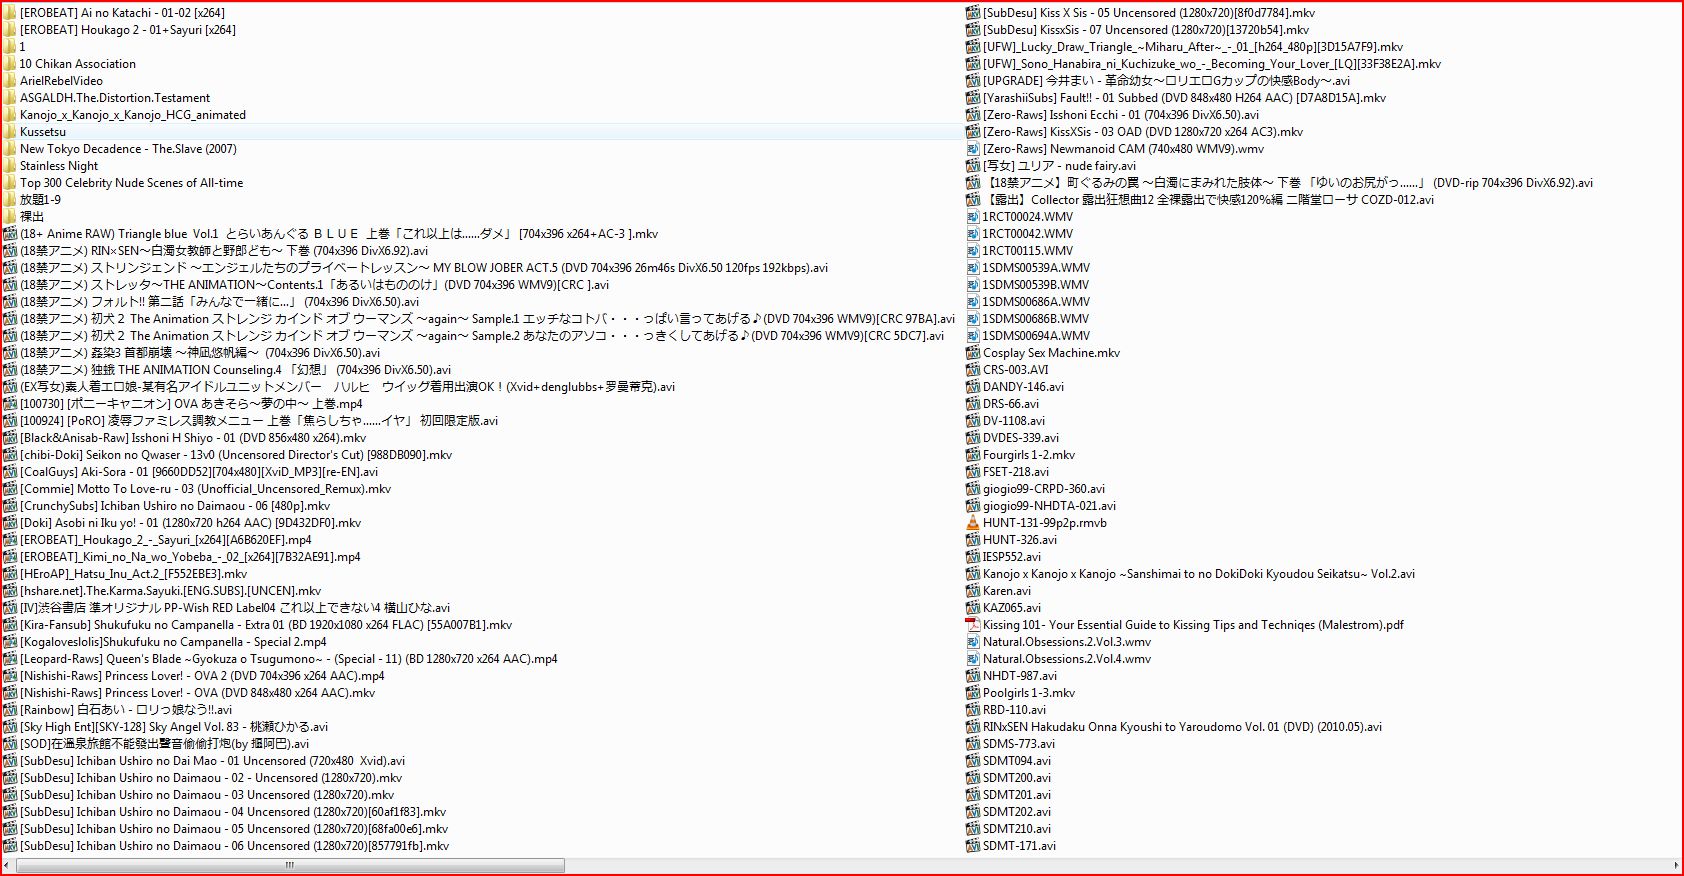
Task: Click the video icon next to Karen.avi
Action: pyautogui.click(x=973, y=590)
